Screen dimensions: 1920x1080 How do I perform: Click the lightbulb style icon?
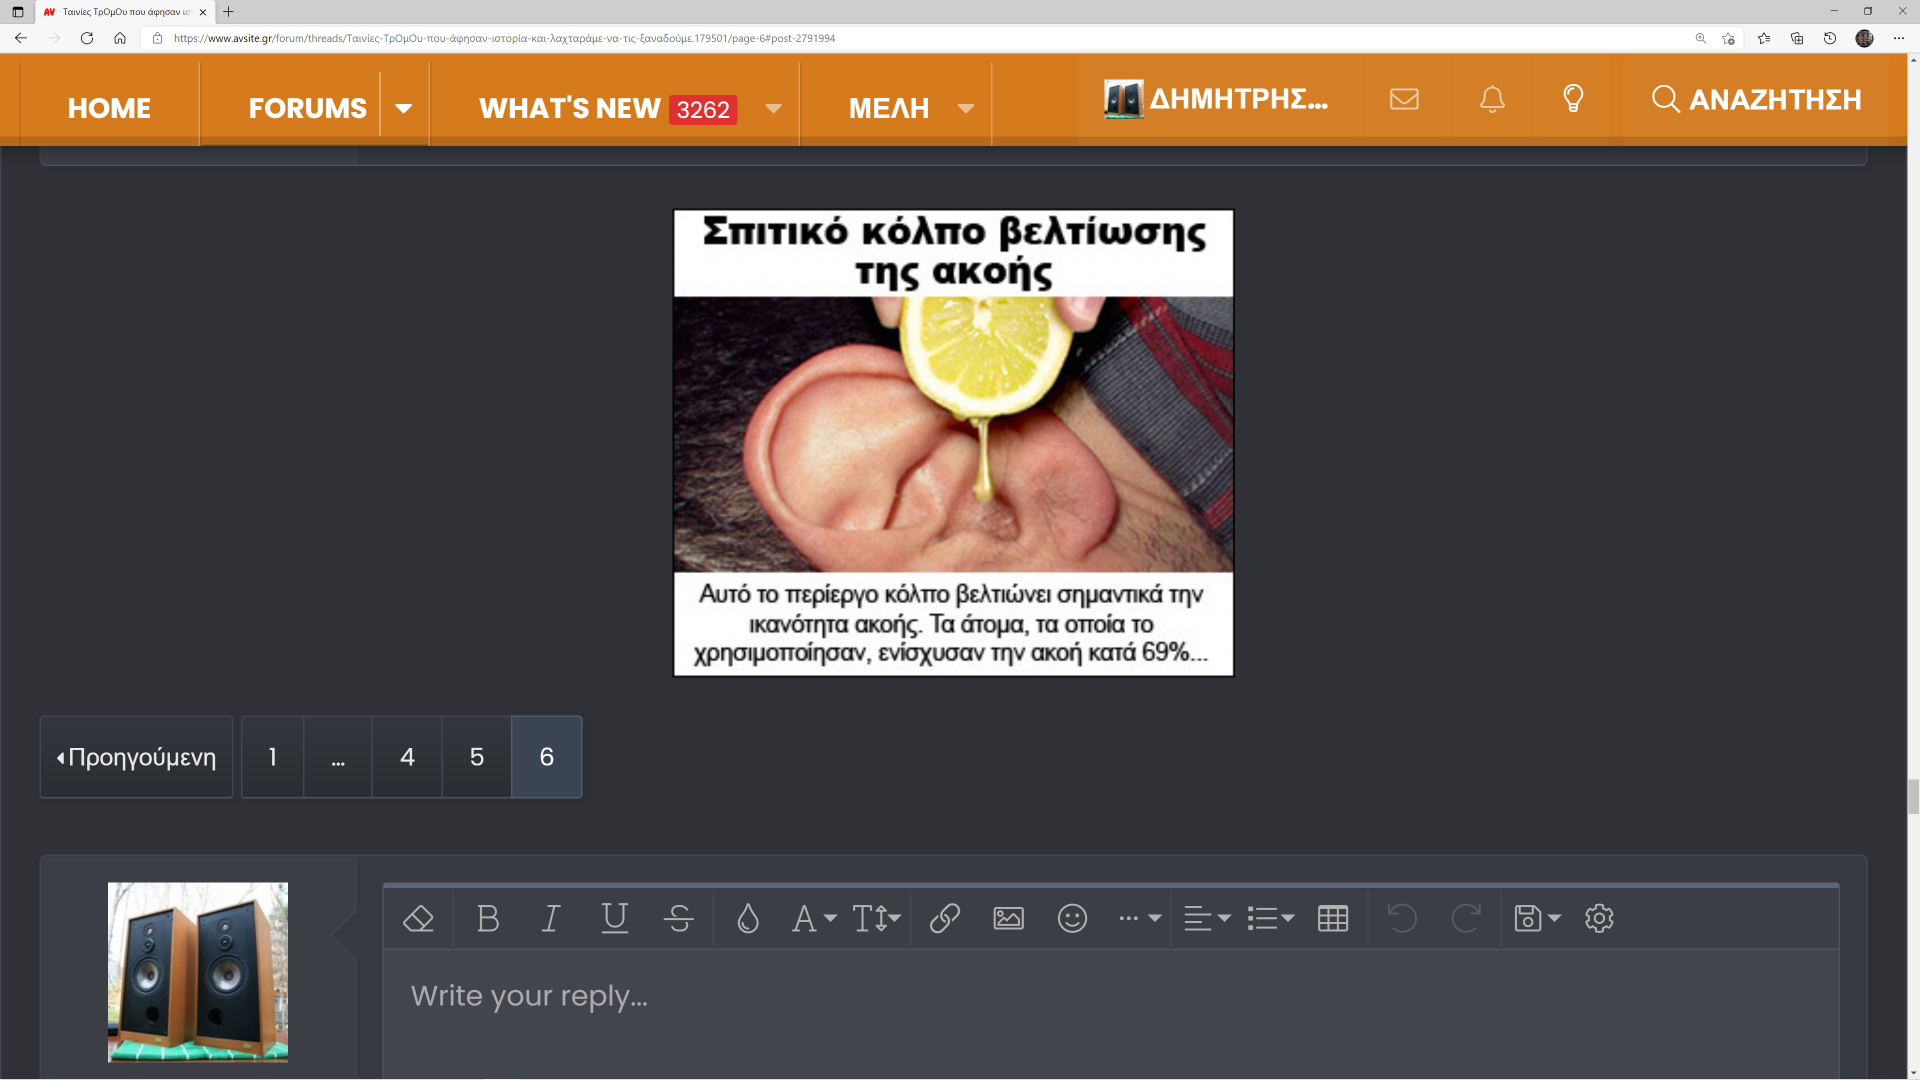pyautogui.click(x=1573, y=99)
